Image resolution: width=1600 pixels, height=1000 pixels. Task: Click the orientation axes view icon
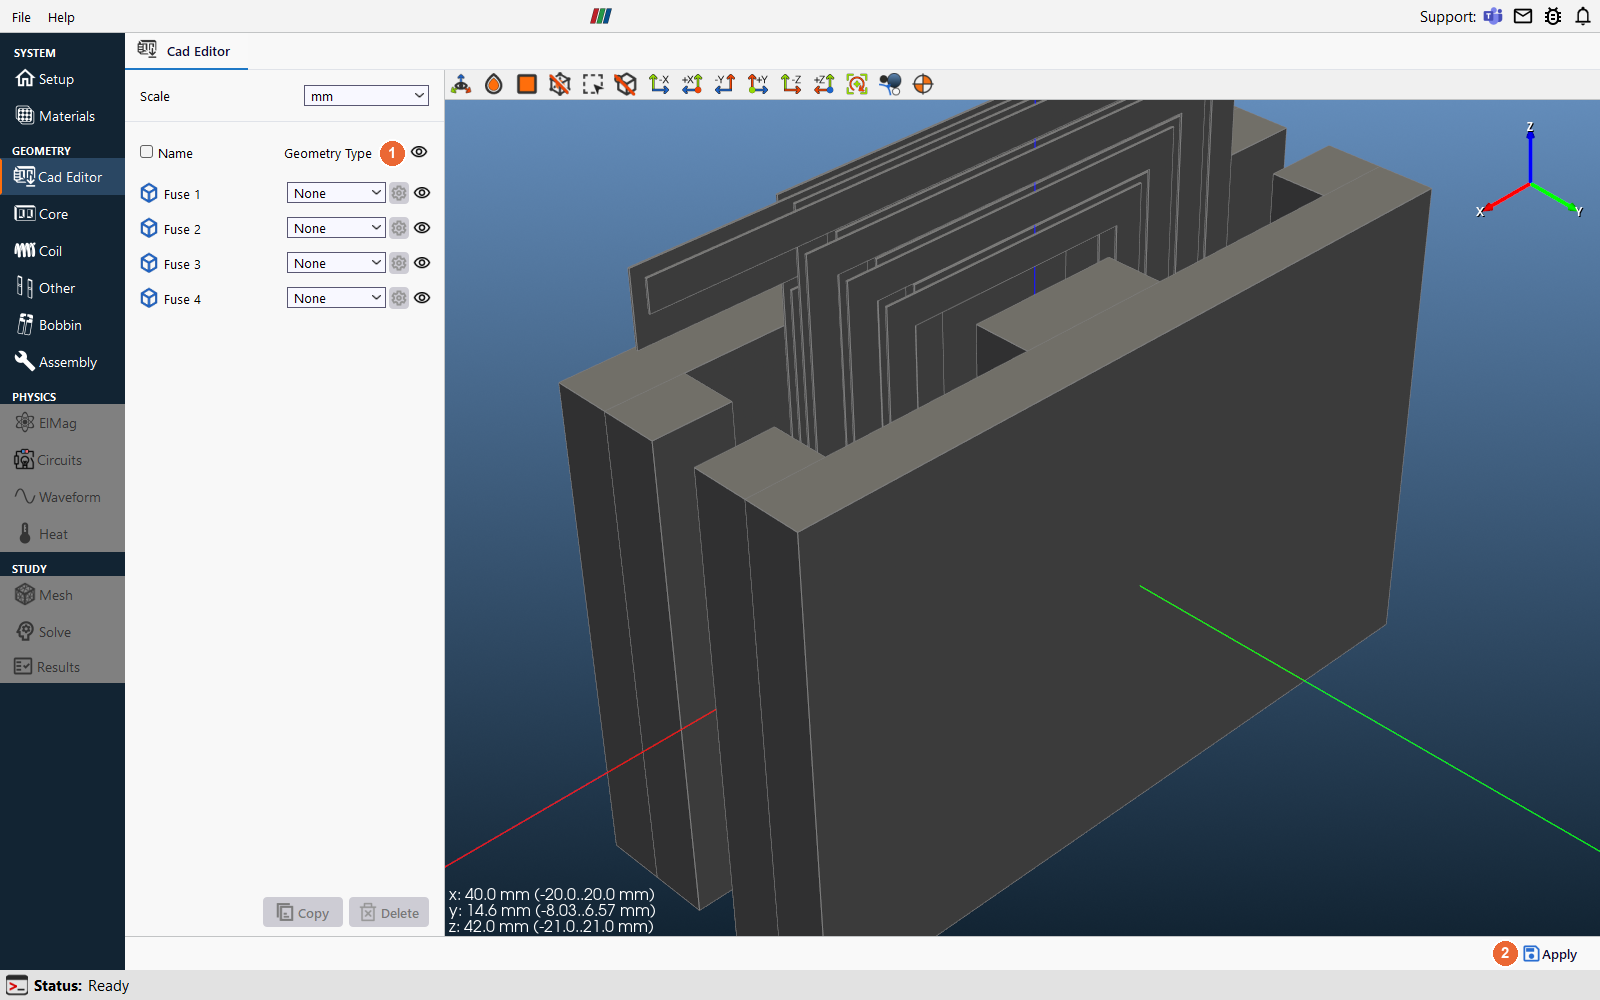coord(461,84)
